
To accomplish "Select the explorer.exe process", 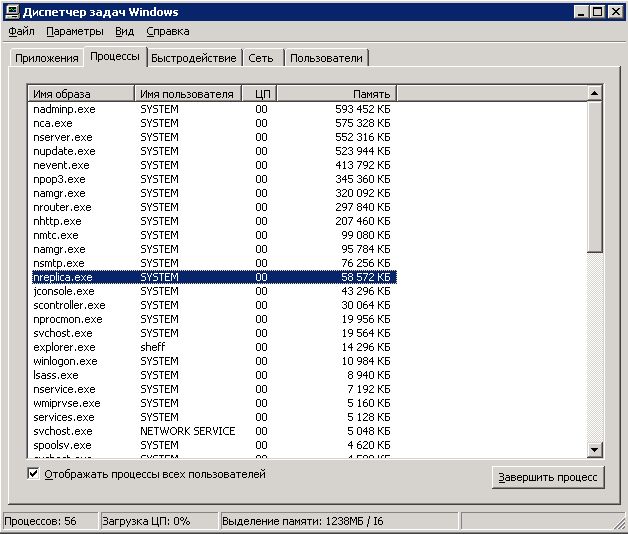I will pyautogui.click(x=212, y=347).
